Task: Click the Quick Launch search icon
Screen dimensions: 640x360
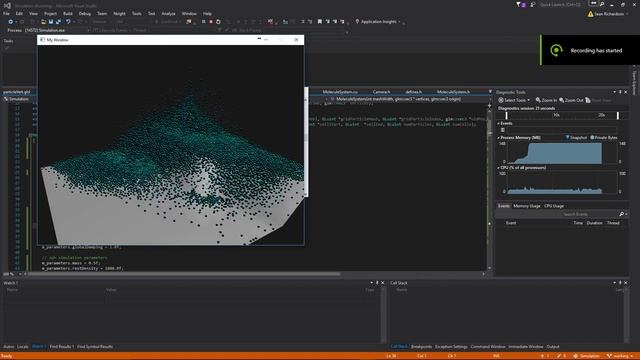Action: tap(602, 4)
